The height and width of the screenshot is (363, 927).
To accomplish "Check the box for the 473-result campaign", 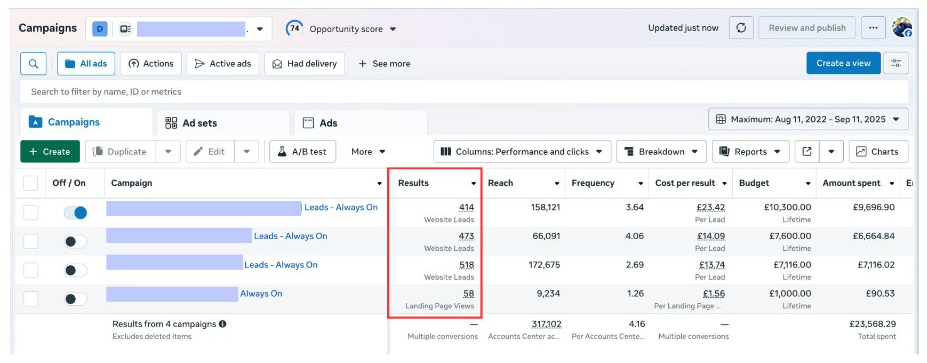I will pyautogui.click(x=30, y=241).
